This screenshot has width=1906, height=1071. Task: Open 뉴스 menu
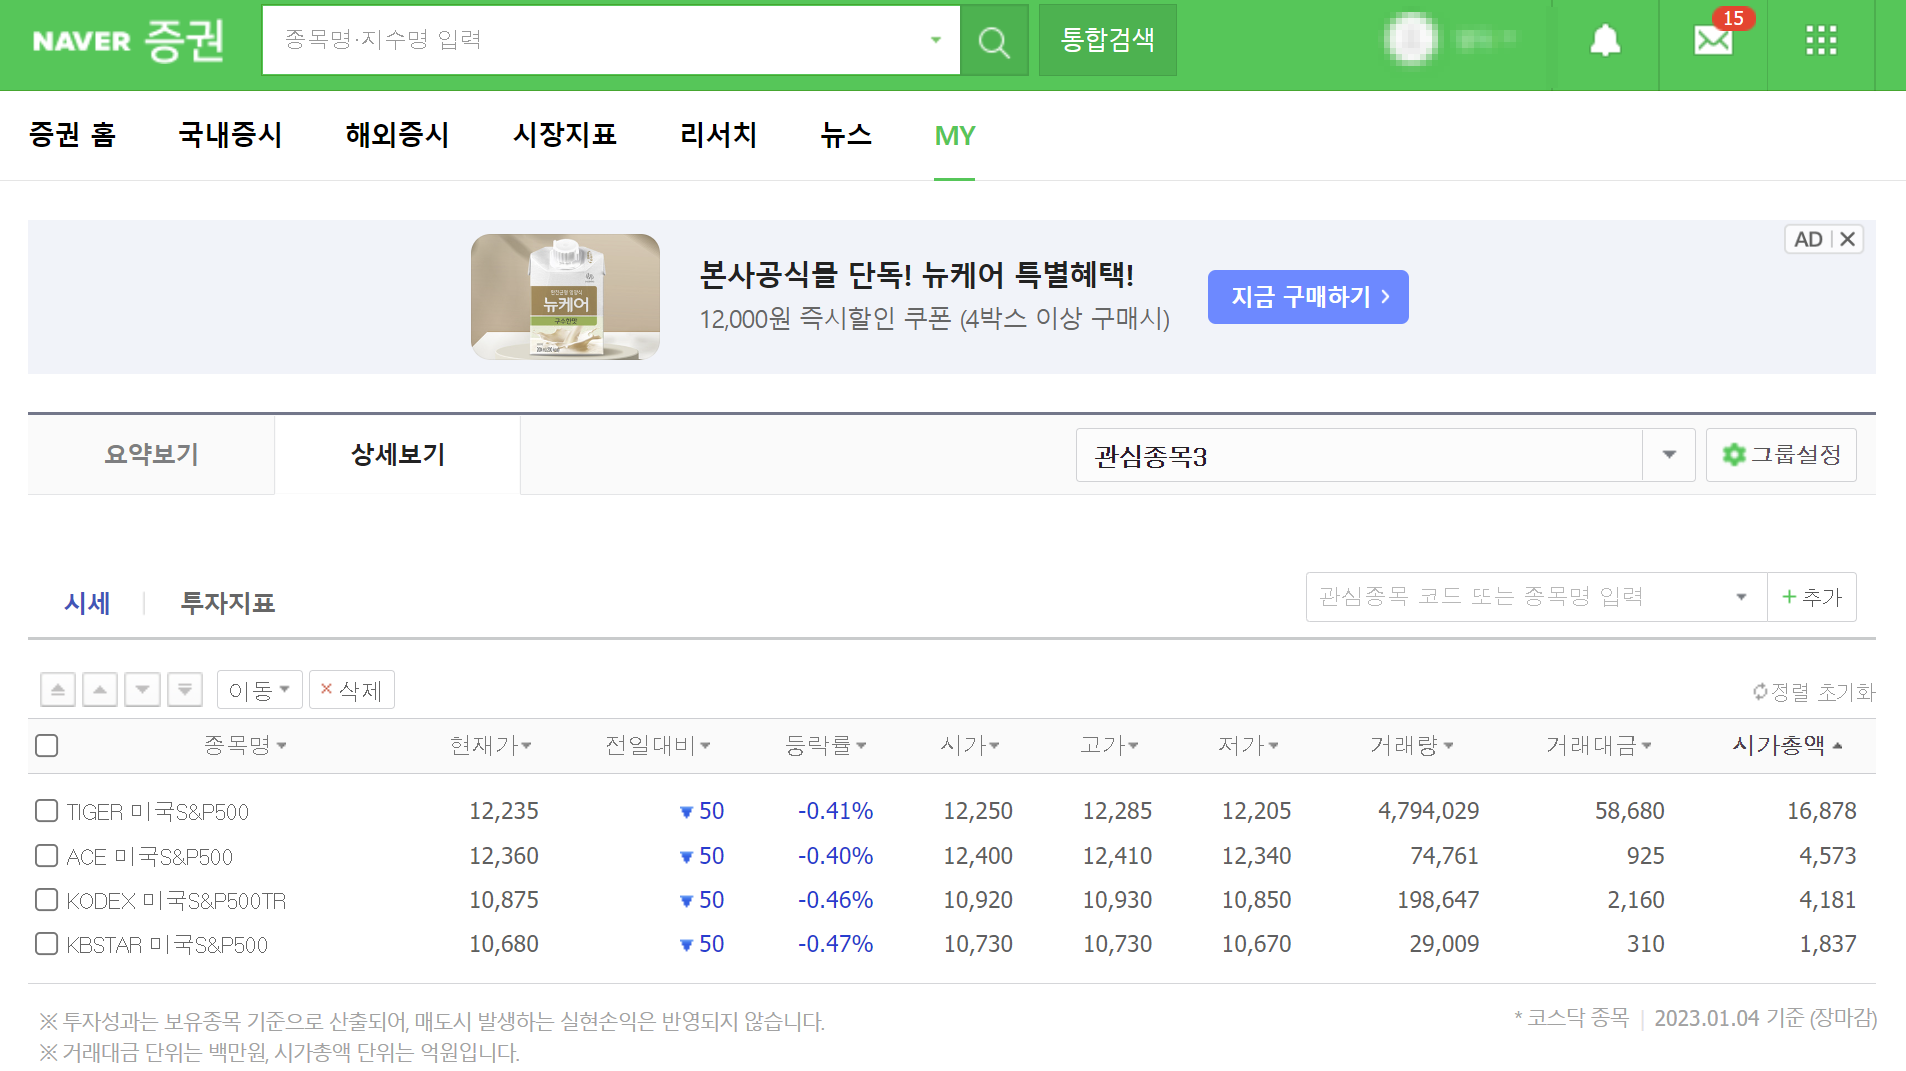[846, 135]
